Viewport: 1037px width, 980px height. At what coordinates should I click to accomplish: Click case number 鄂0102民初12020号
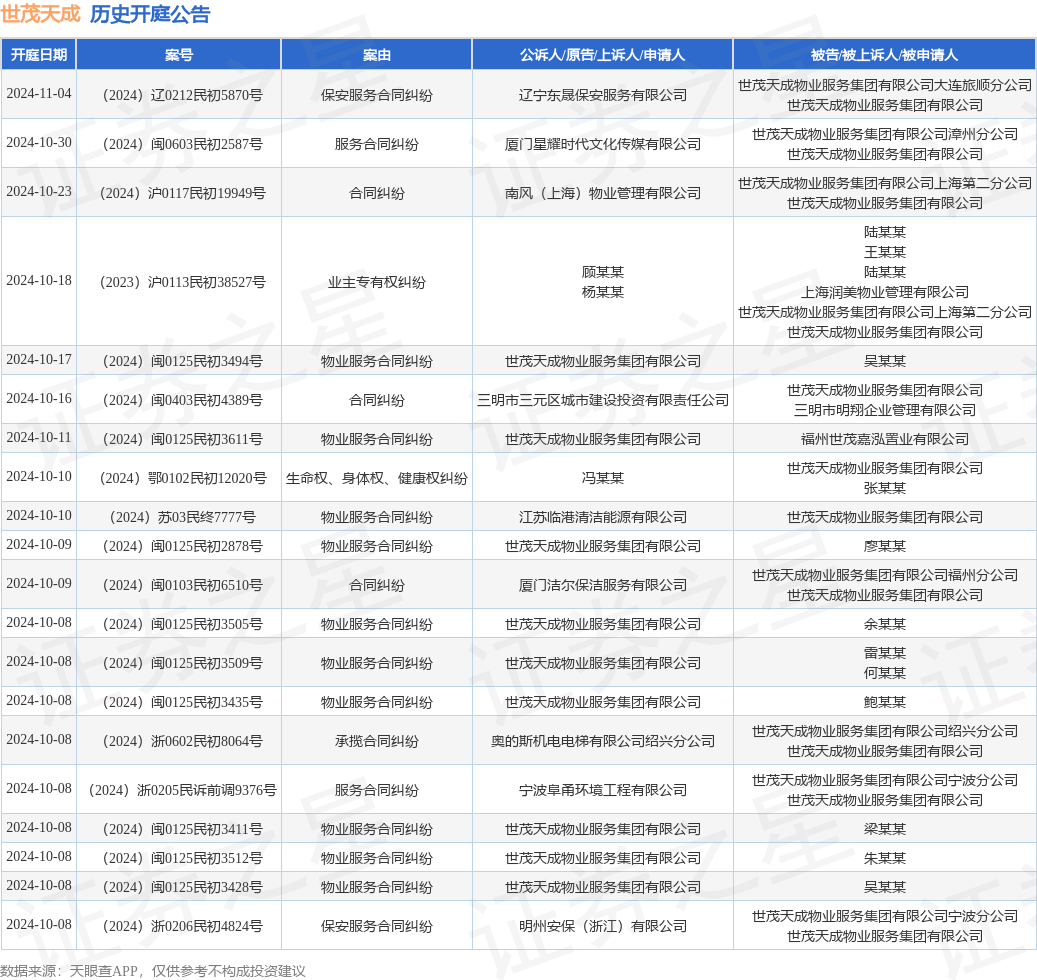pyautogui.click(x=183, y=478)
